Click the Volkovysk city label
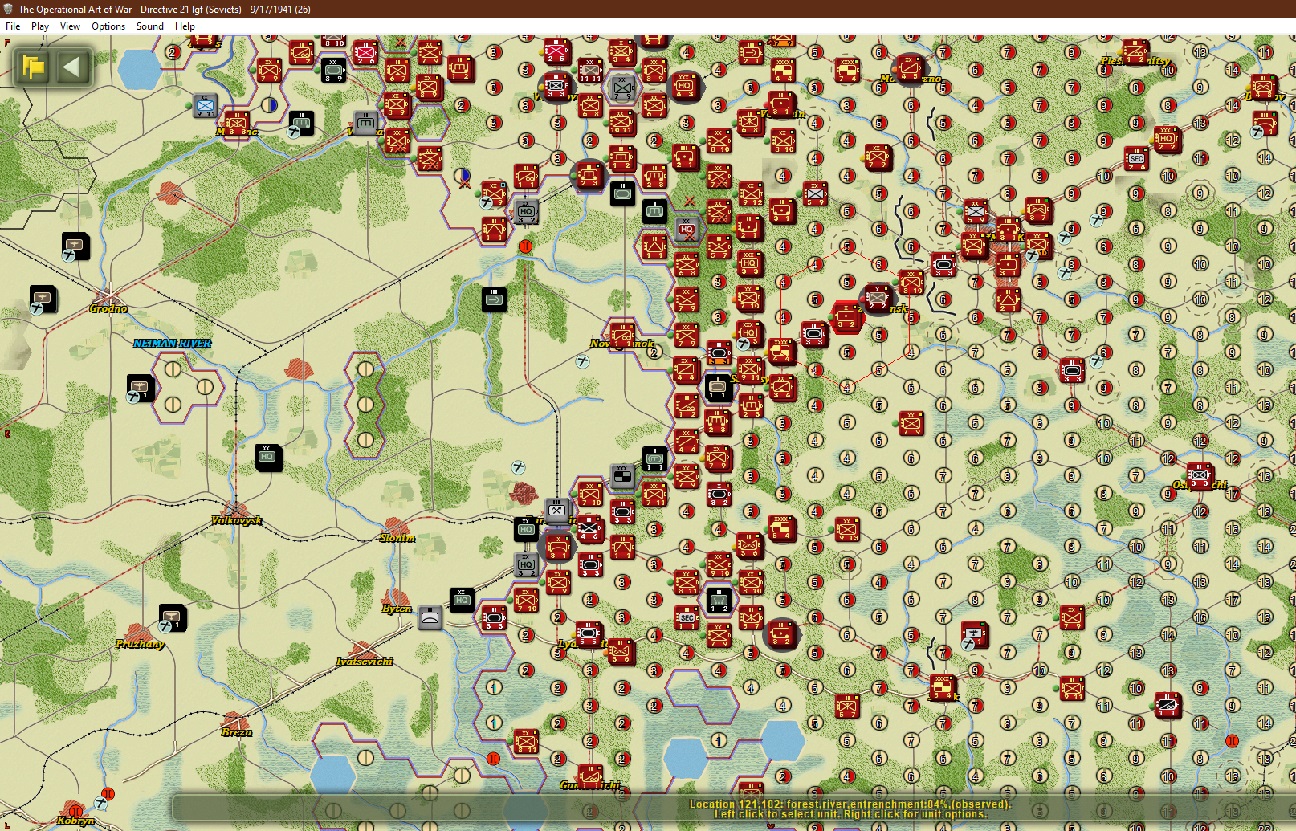 [x=236, y=520]
